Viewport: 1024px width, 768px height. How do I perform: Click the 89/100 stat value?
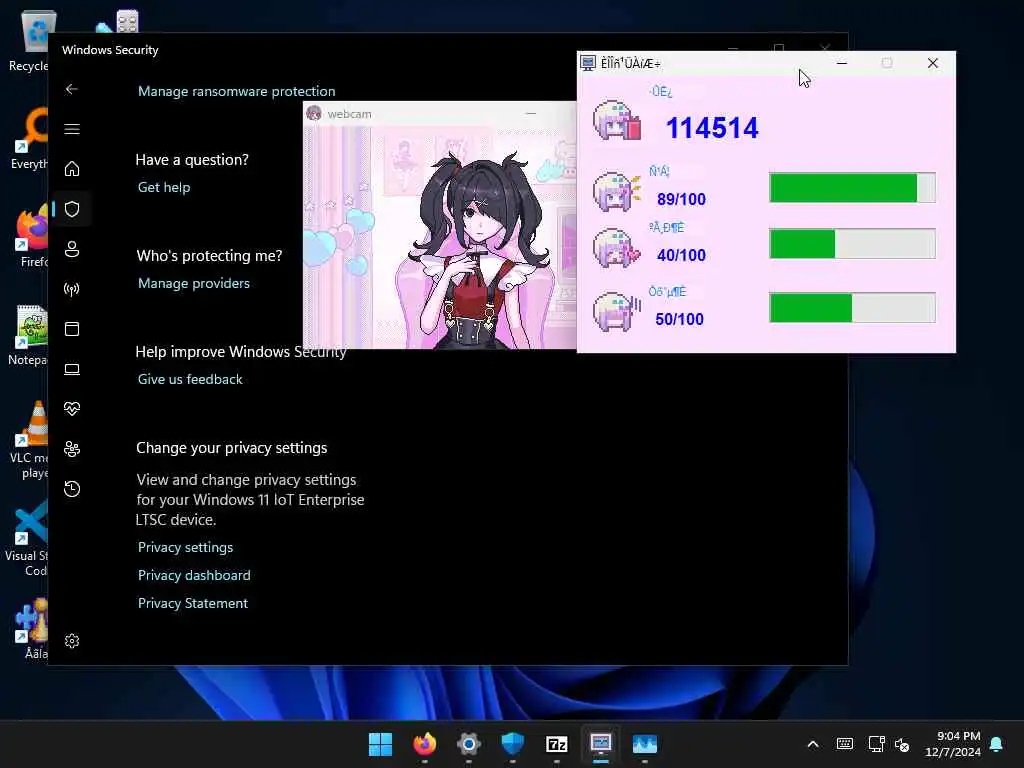[681, 199]
